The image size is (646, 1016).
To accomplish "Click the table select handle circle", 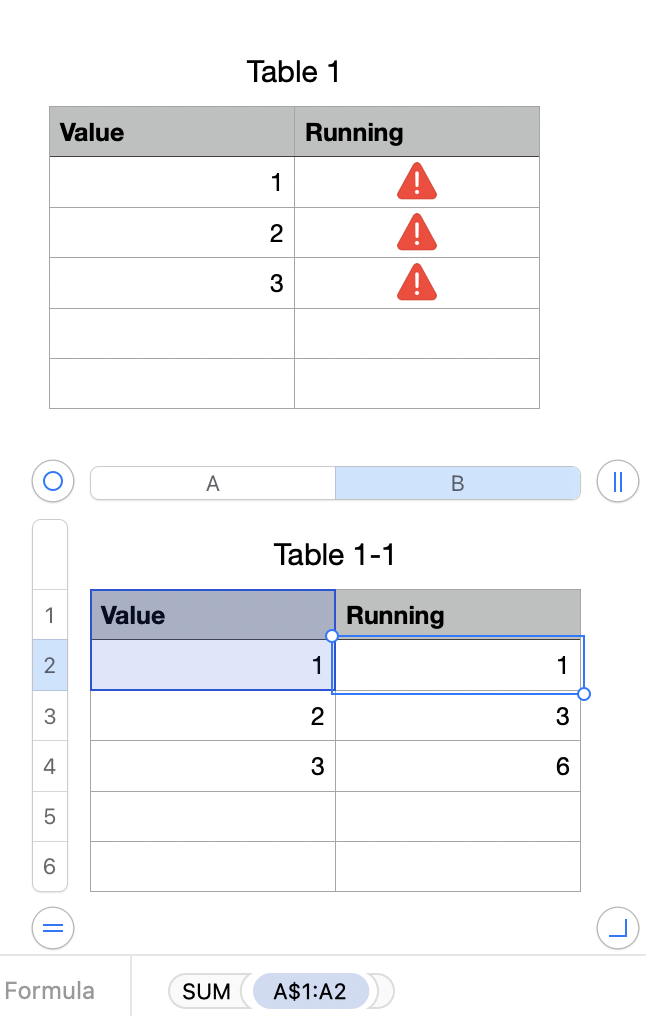I will click(x=53, y=482).
